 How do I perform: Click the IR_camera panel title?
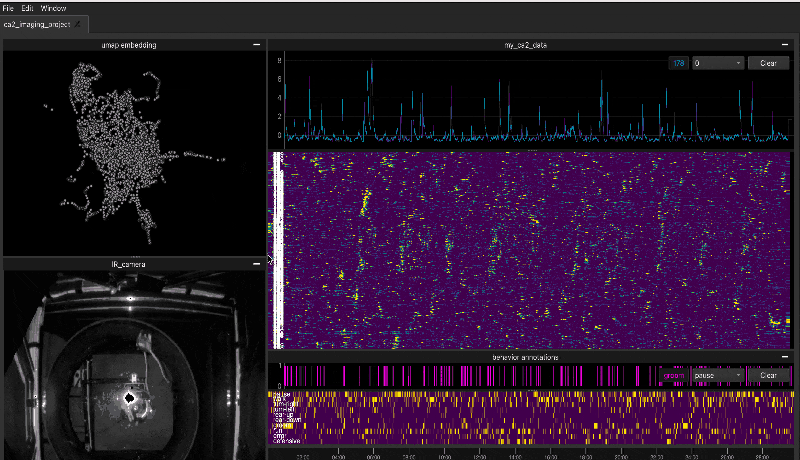click(129, 264)
